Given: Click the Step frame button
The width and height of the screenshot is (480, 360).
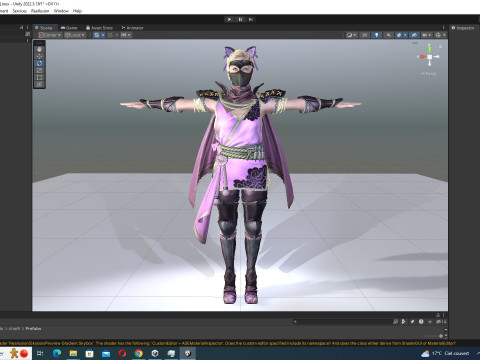Looking at the screenshot, I should click(x=251, y=19).
